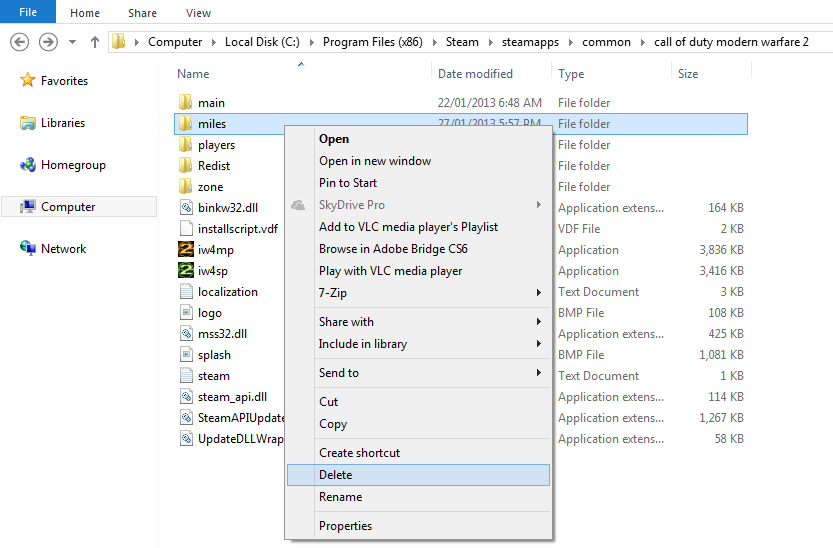Choose Pin to Start
833x548 pixels.
(x=418, y=183)
